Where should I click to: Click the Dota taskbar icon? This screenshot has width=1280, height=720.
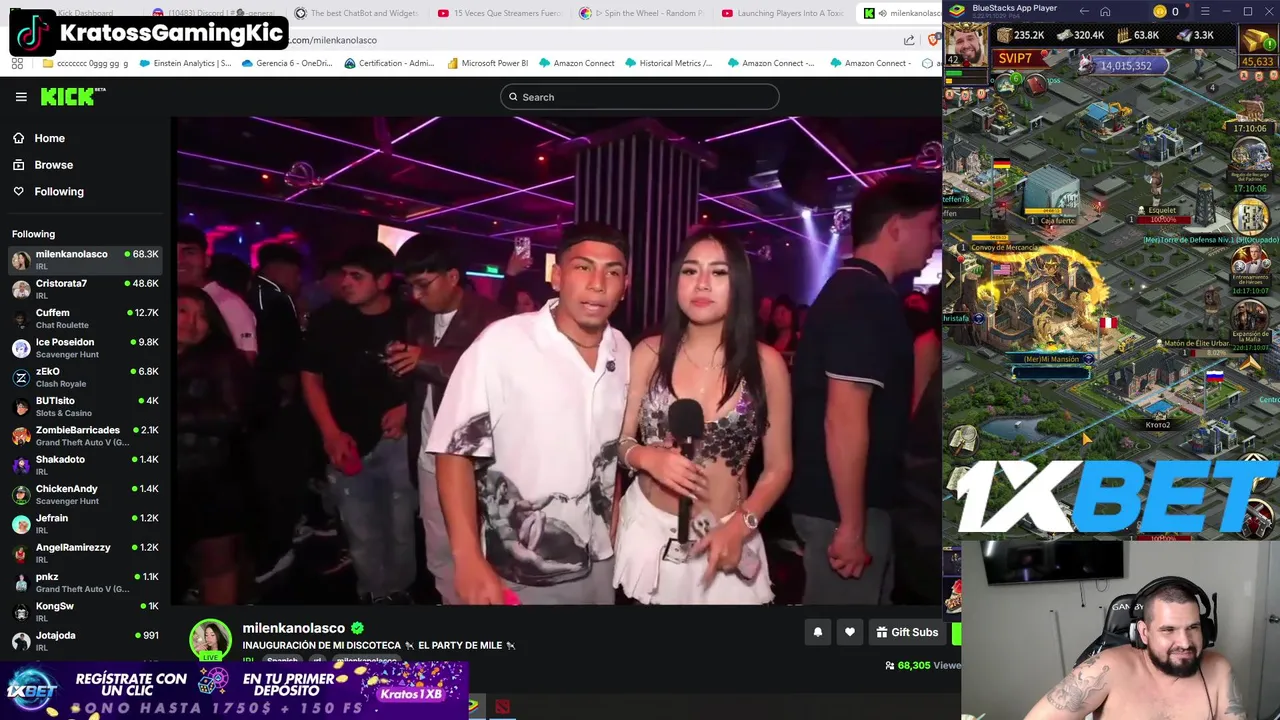[x=502, y=707]
